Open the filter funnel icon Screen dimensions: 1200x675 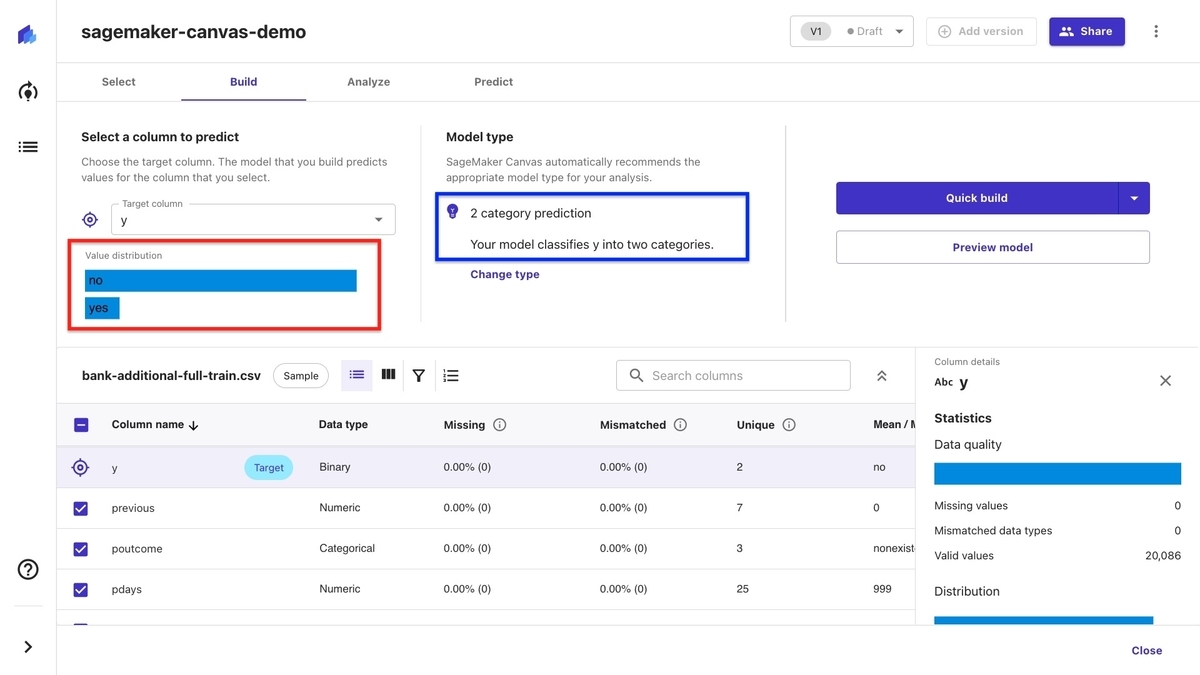[419, 376]
